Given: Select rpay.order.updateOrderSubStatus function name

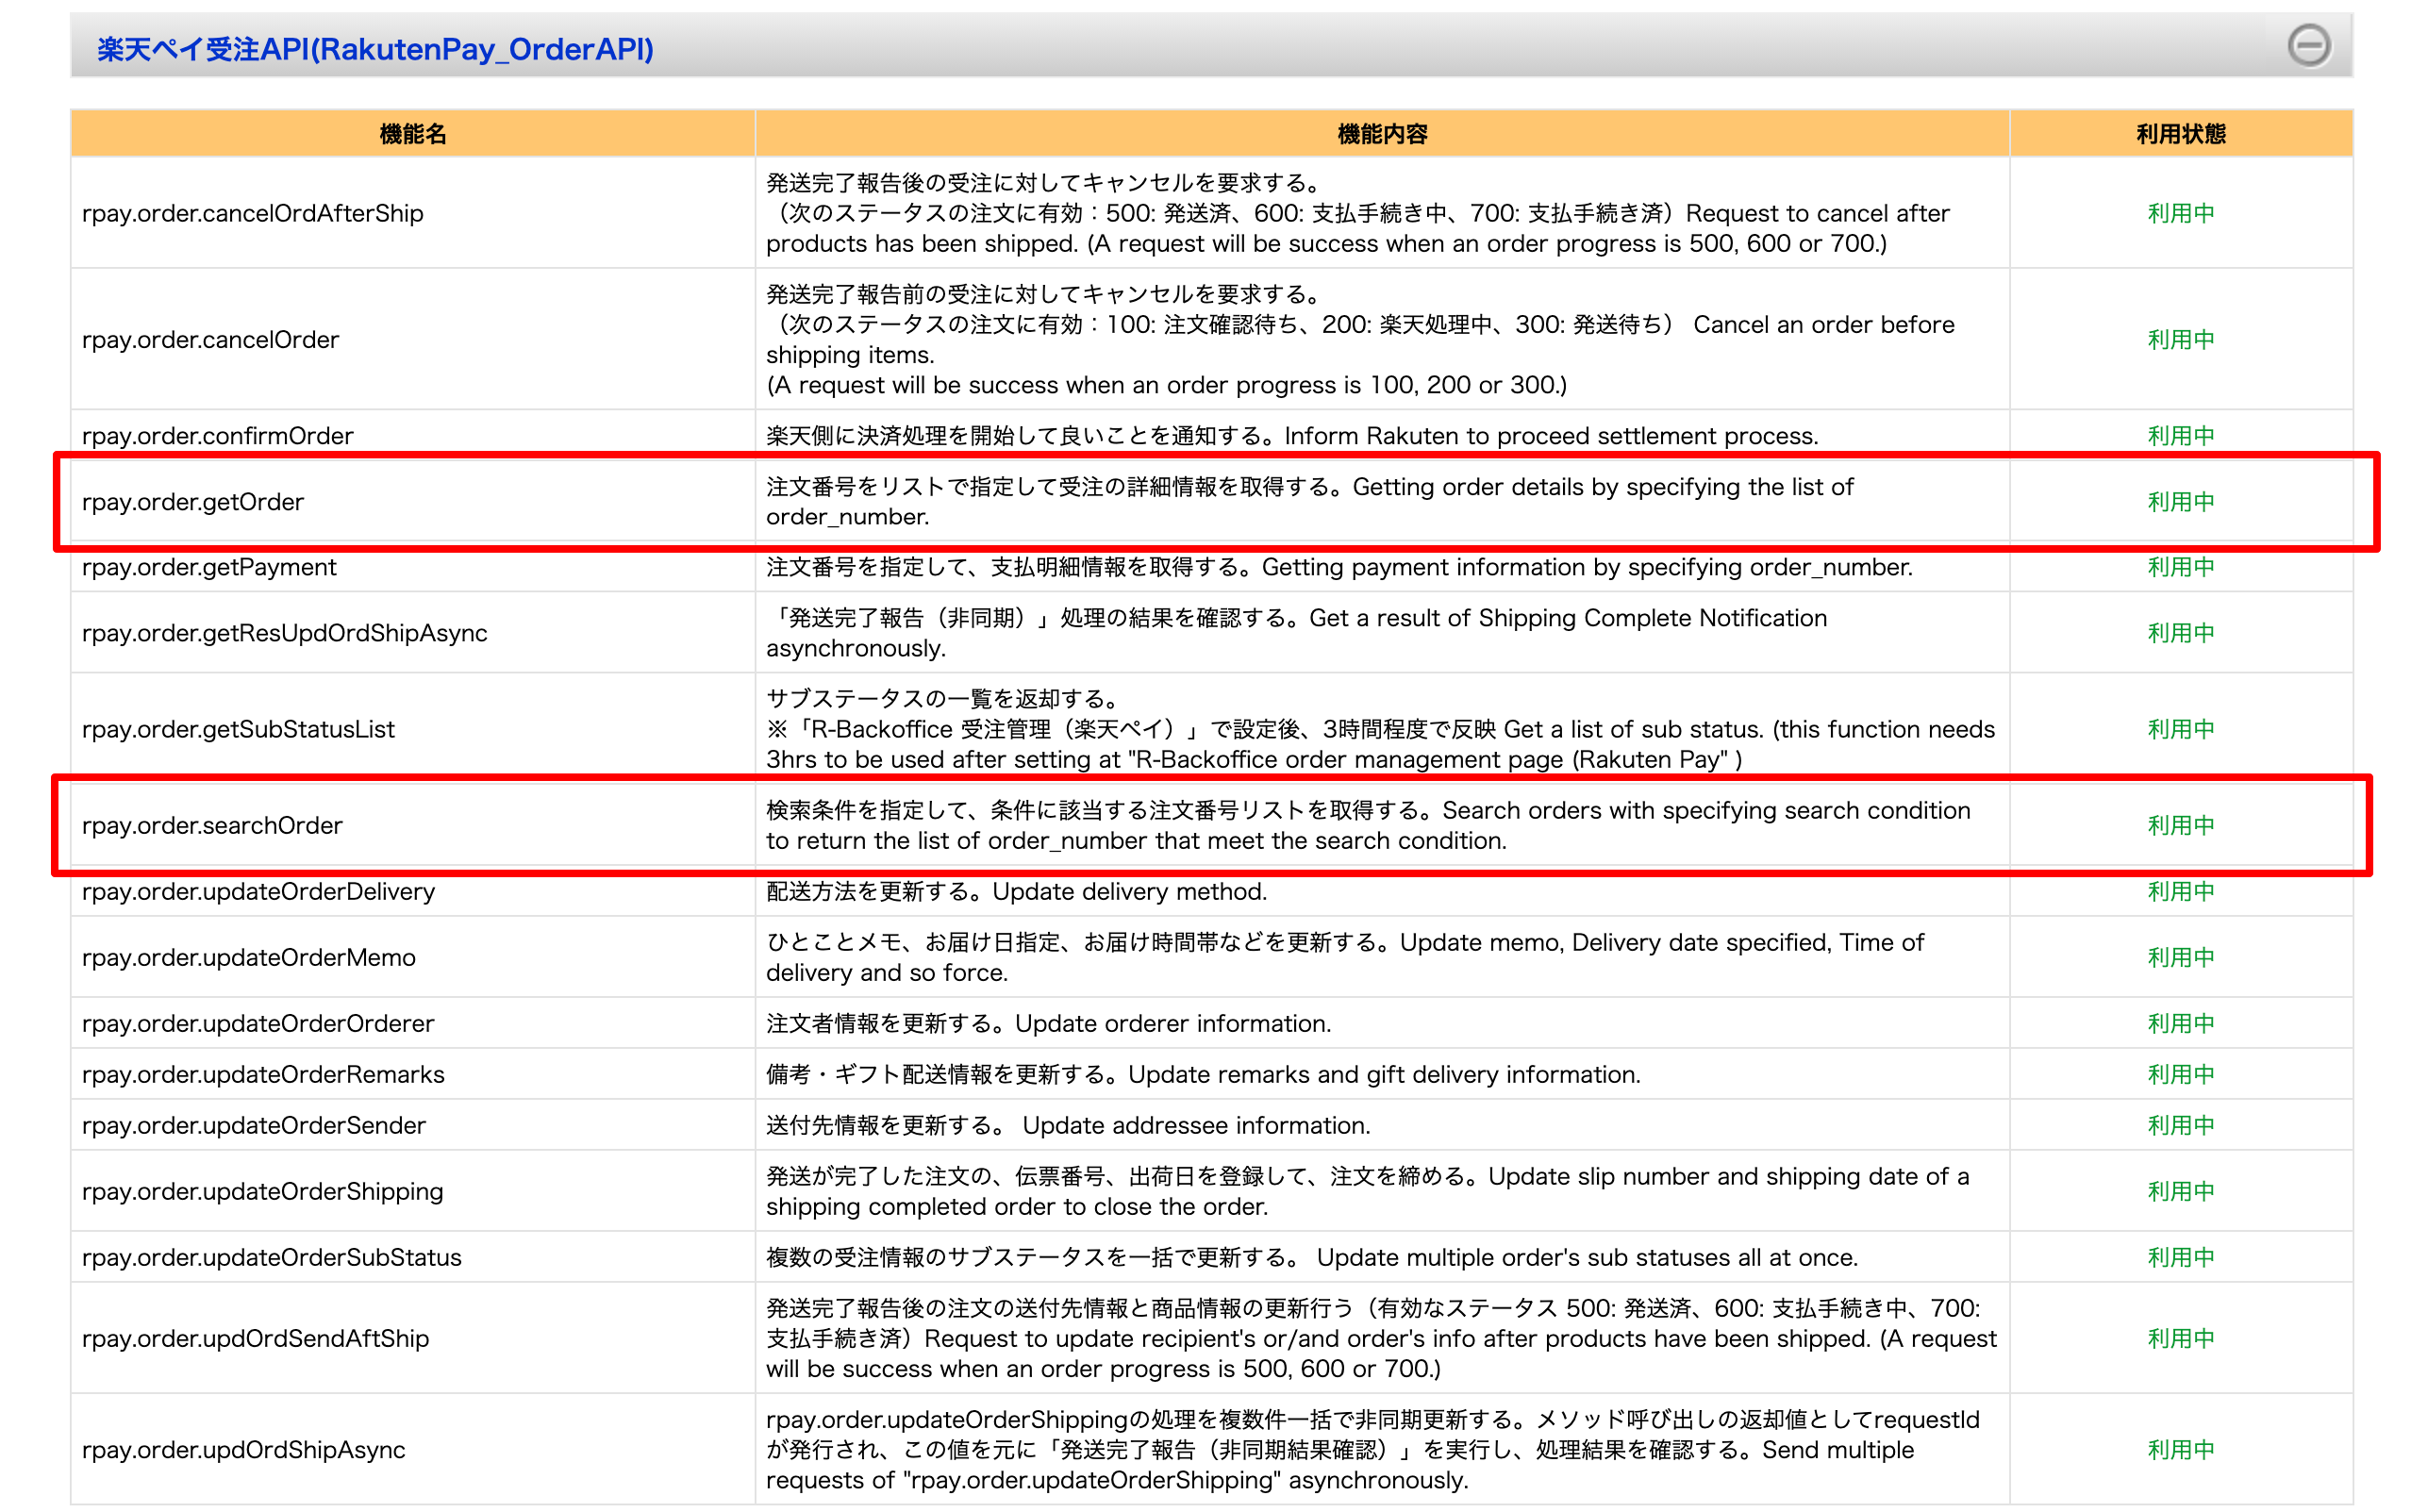Looking at the screenshot, I should 271,1258.
